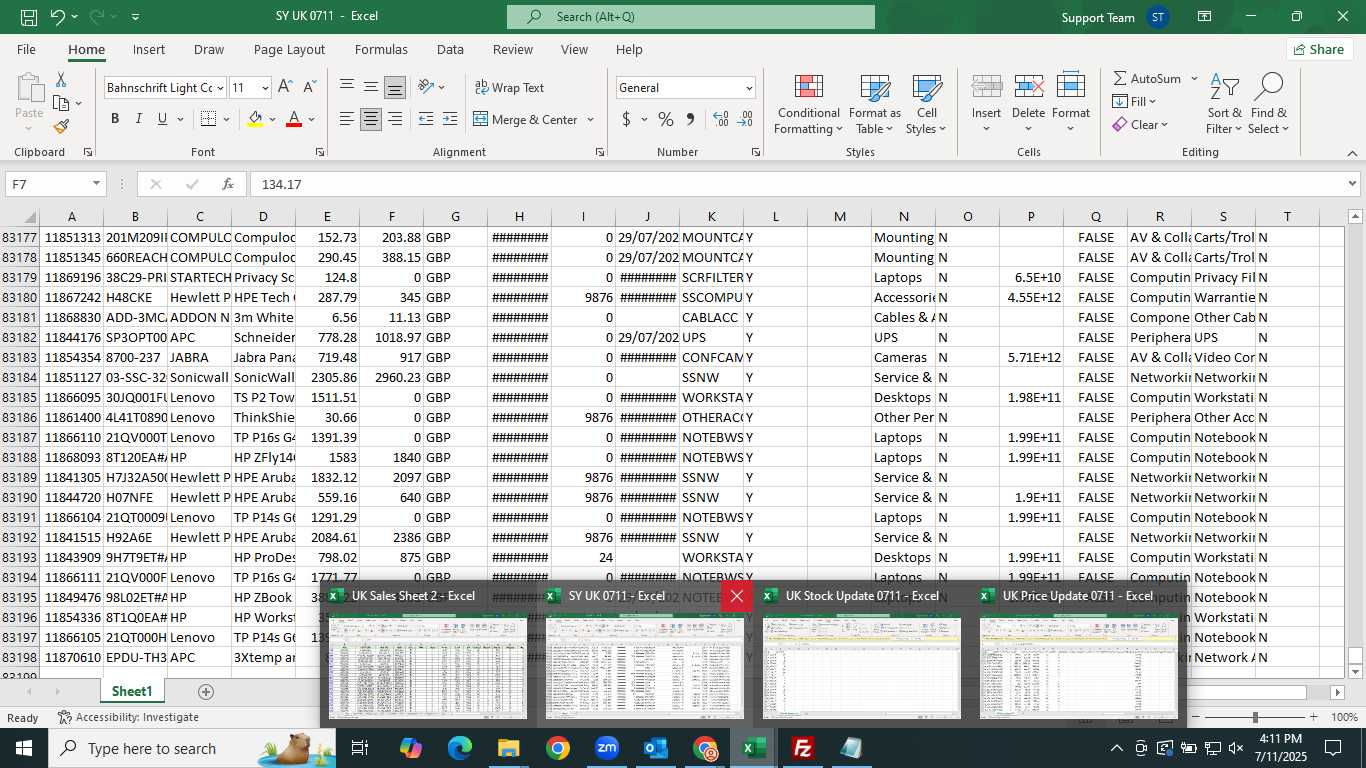Click the Increase Font Size icon

pos(285,88)
